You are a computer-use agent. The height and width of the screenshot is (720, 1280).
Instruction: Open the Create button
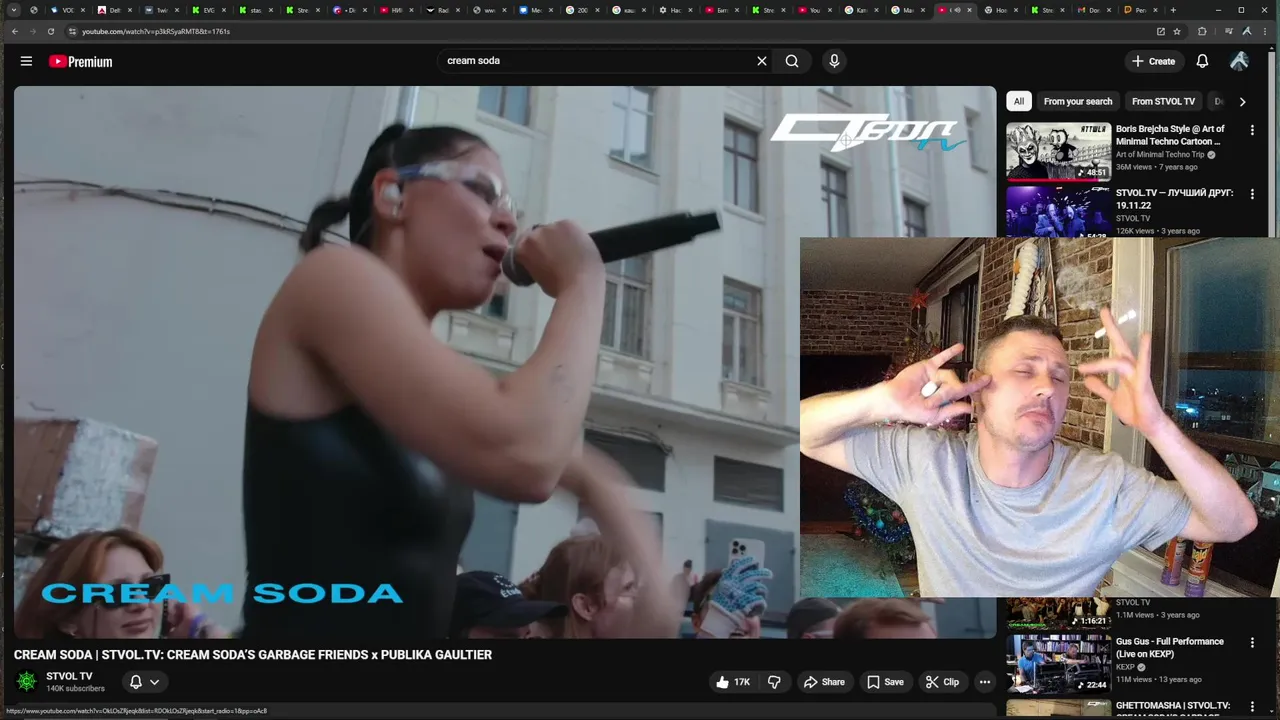[1153, 61]
